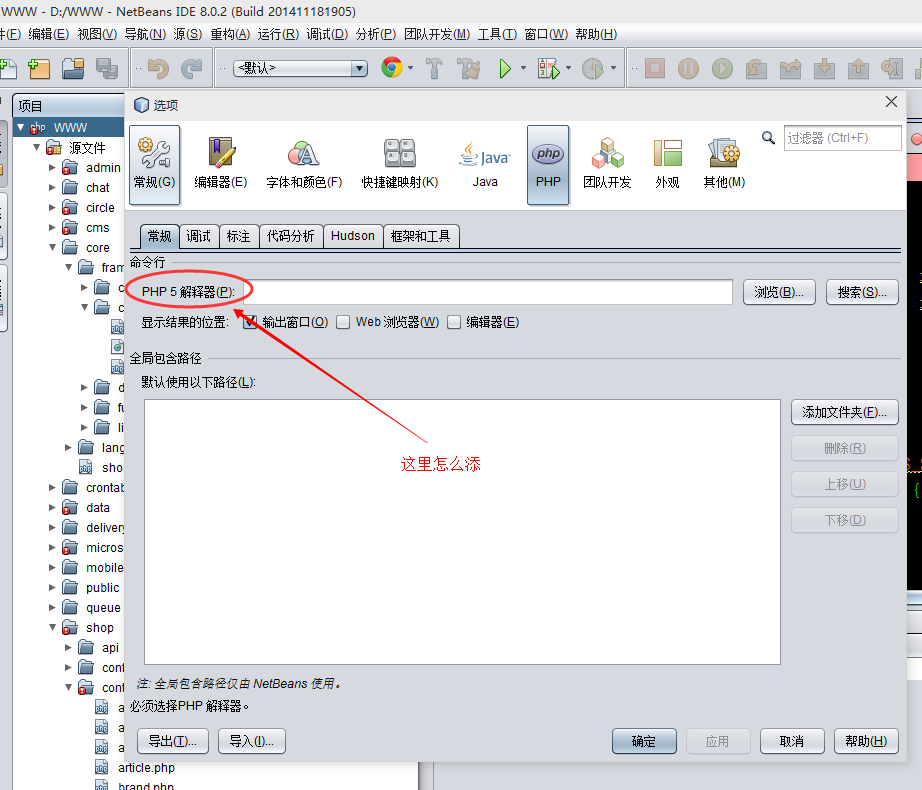Click the Step Over debugger icon

point(756,69)
